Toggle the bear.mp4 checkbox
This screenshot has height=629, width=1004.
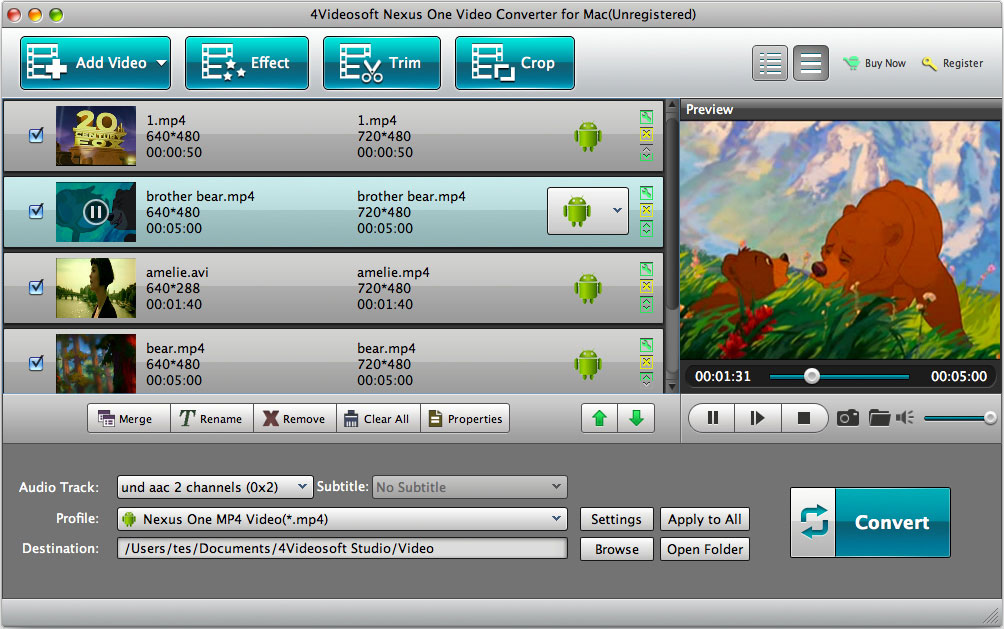(36, 363)
